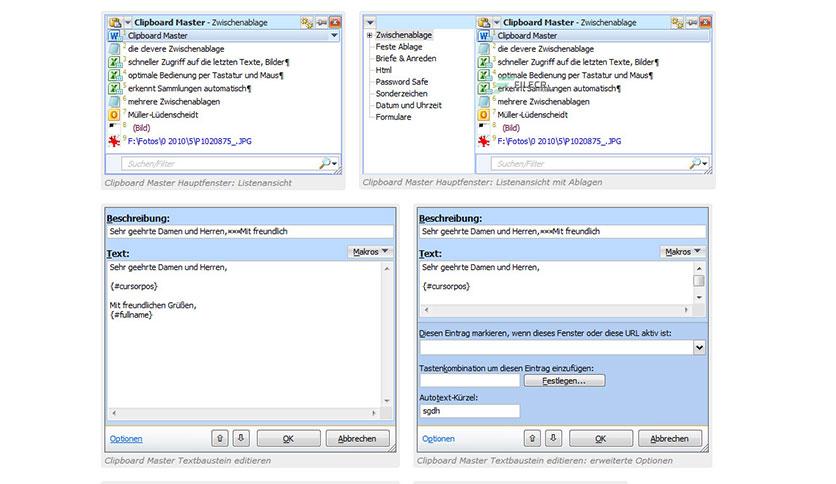Open the Makros dropdown in 'Textbaustein editieren' dialog
This screenshot has width=836, height=484.
tap(370, 252)
